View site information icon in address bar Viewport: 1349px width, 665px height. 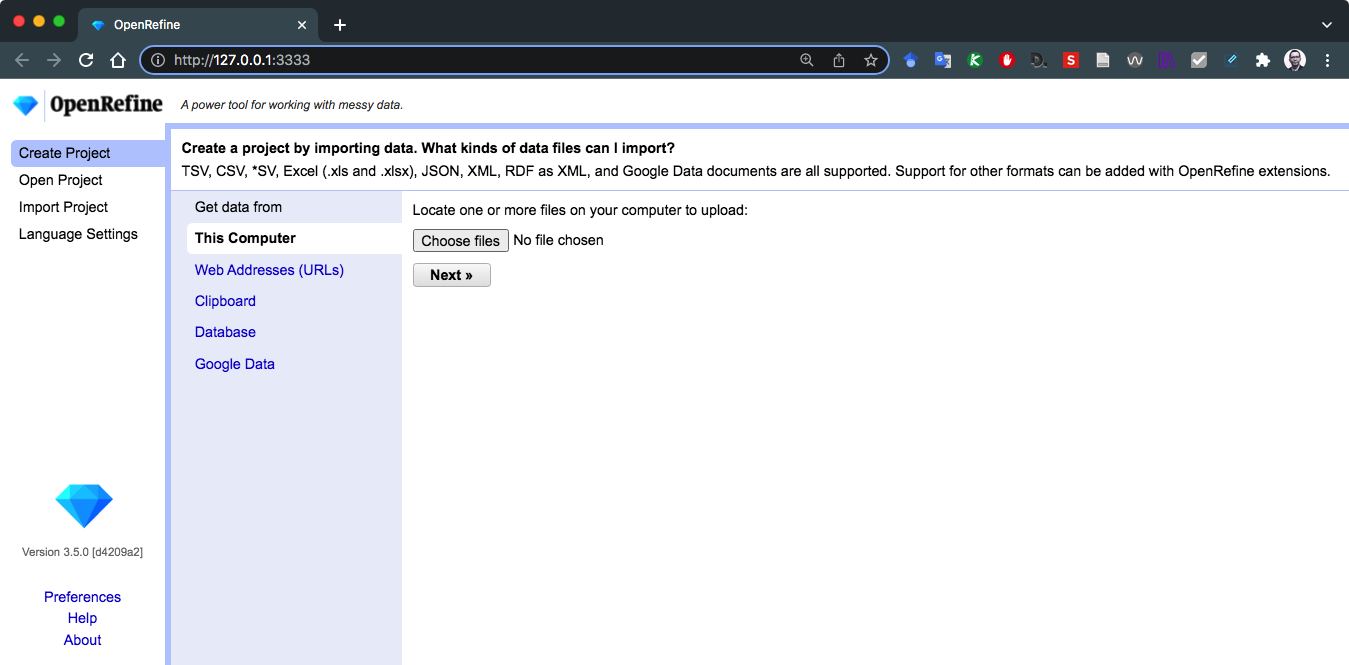(157, 60)
